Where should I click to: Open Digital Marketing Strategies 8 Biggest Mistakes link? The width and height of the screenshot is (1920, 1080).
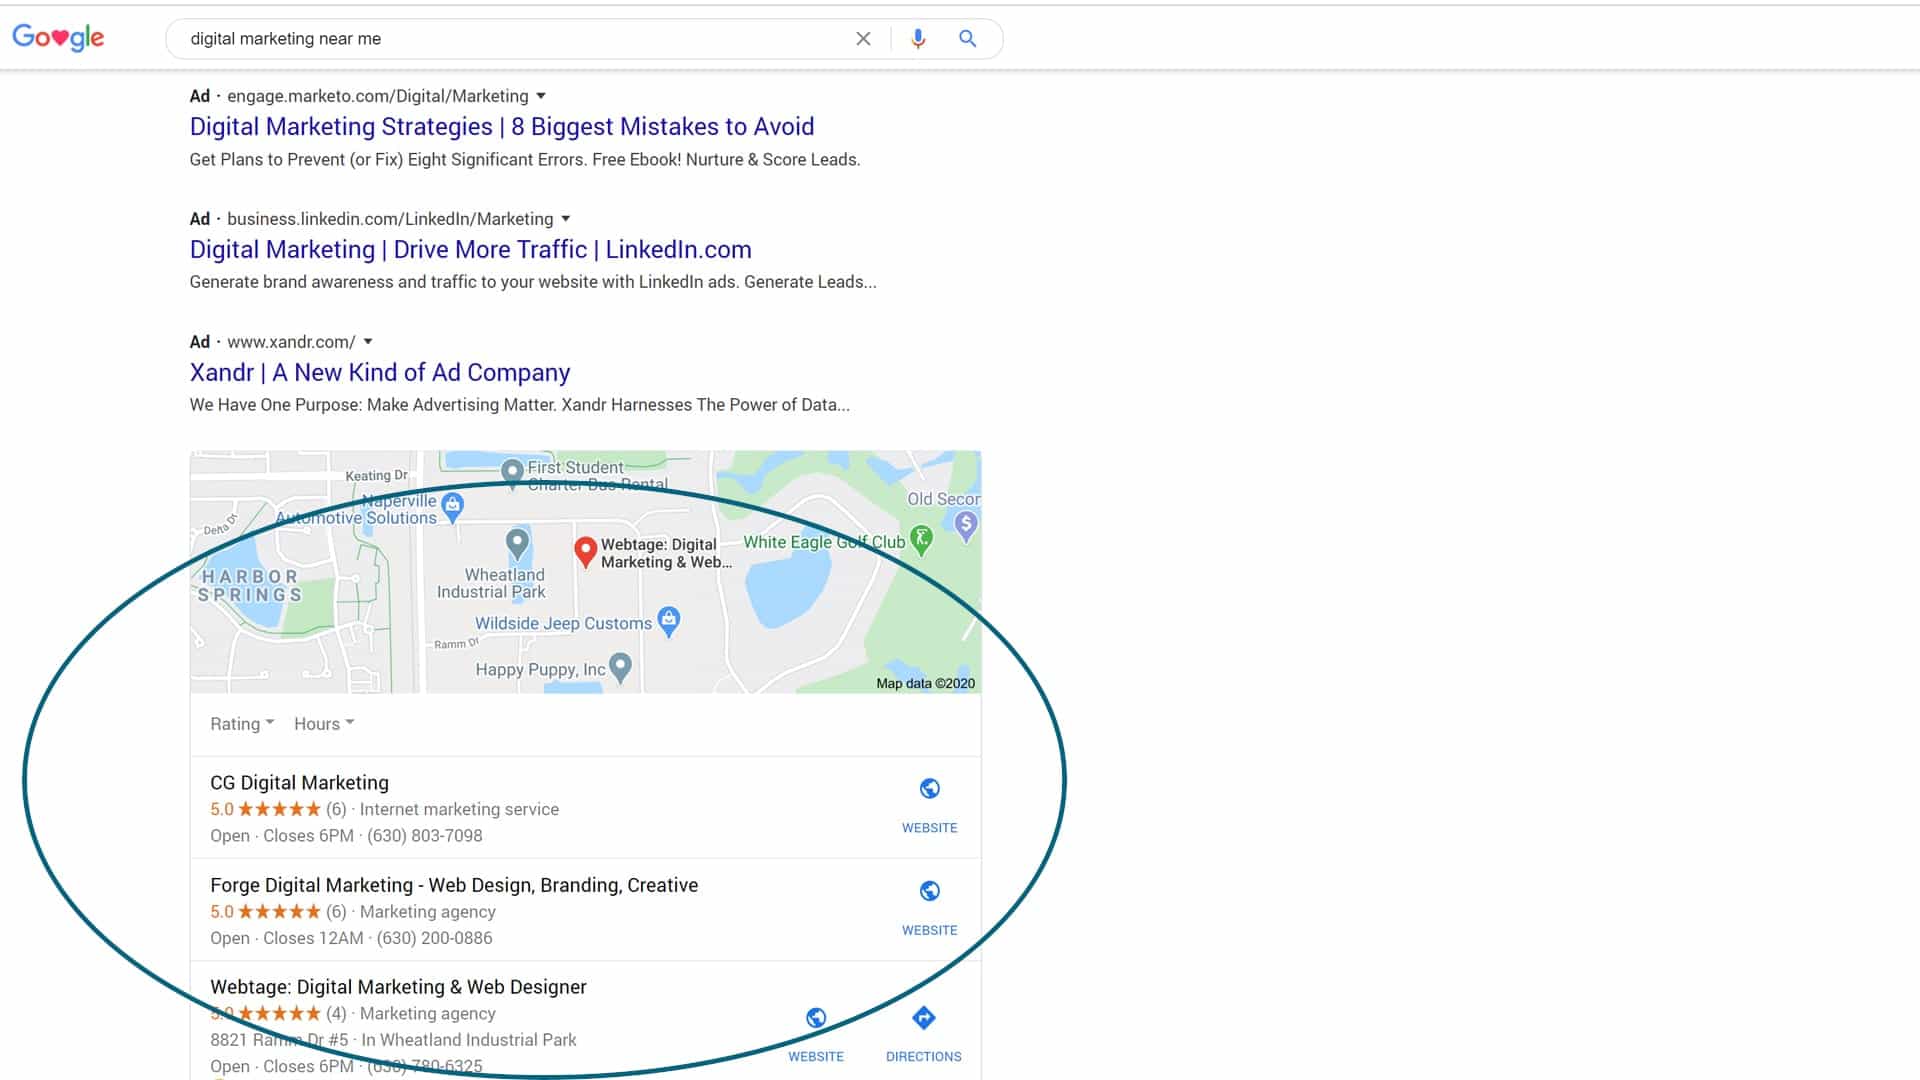pos(502,127)
